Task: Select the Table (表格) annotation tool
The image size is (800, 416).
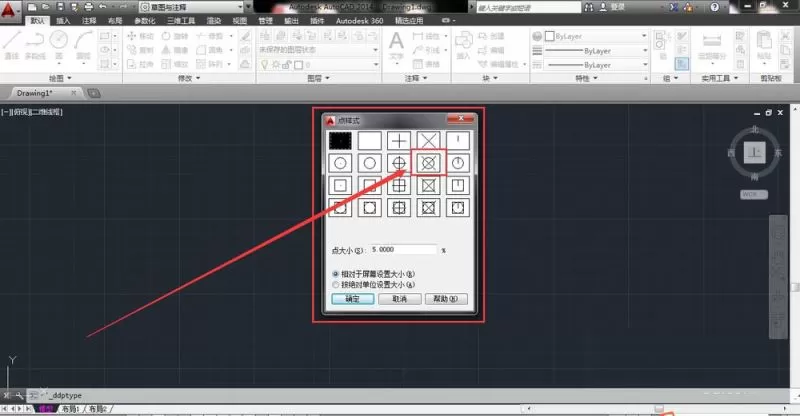Action: (426, 64)
